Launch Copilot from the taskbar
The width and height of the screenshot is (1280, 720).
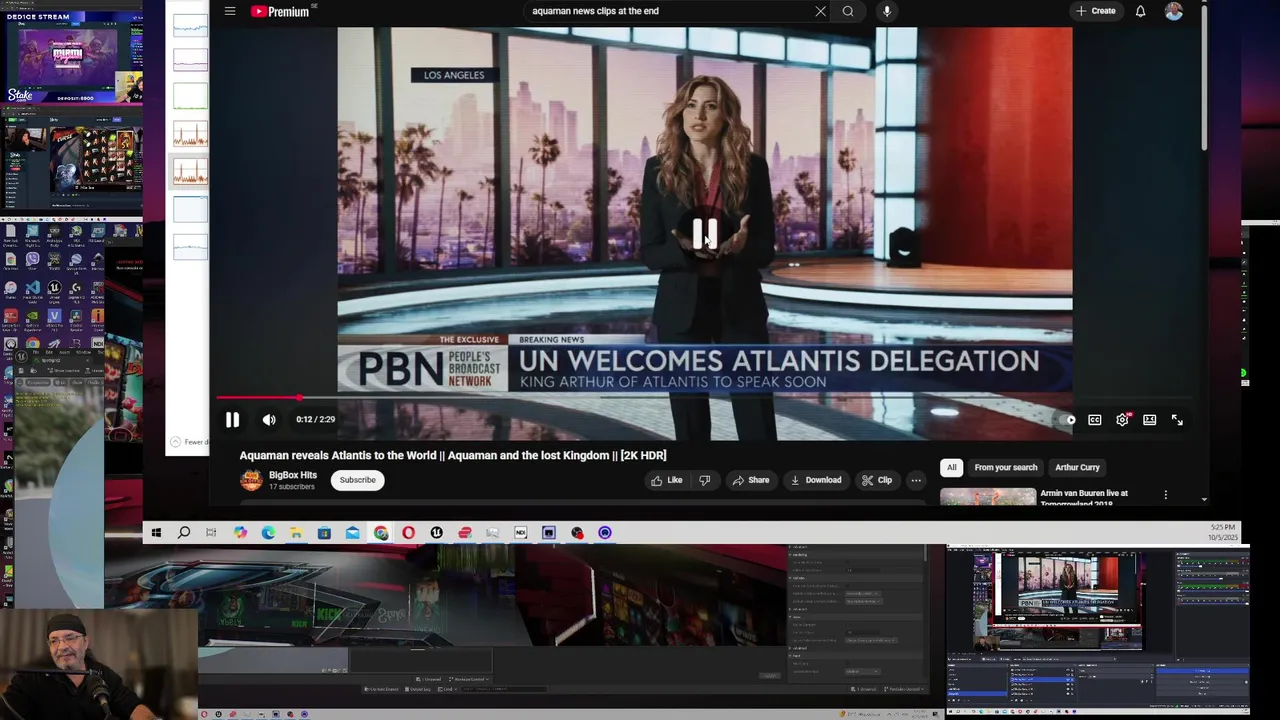pyautogui.click(x=240, y=533)
